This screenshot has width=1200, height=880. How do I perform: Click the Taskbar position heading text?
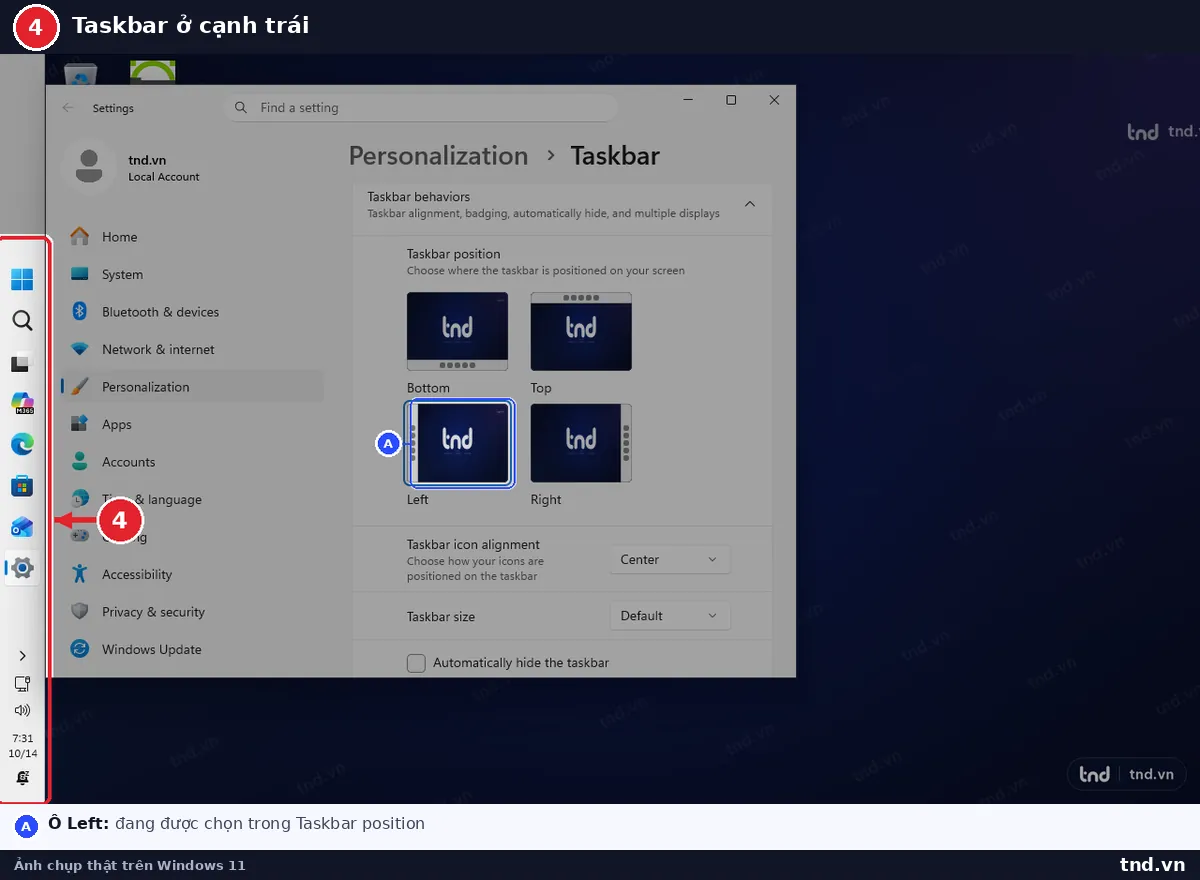453,254
